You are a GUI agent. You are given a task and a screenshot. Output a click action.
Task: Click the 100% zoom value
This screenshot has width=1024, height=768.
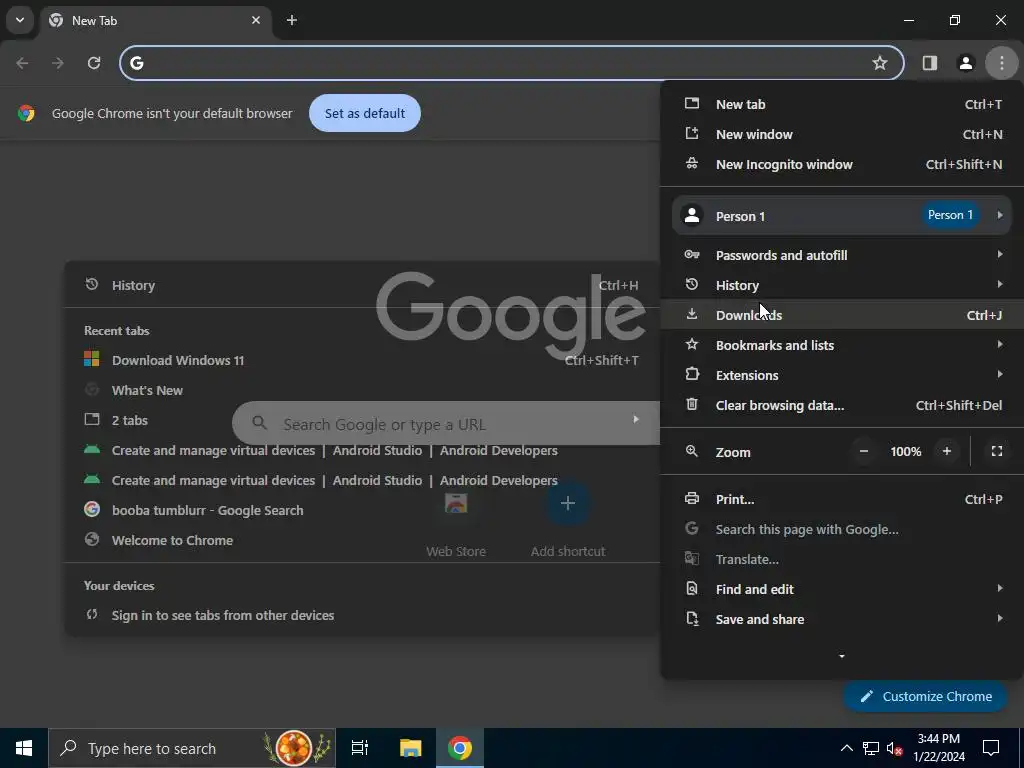coord(905,452)
